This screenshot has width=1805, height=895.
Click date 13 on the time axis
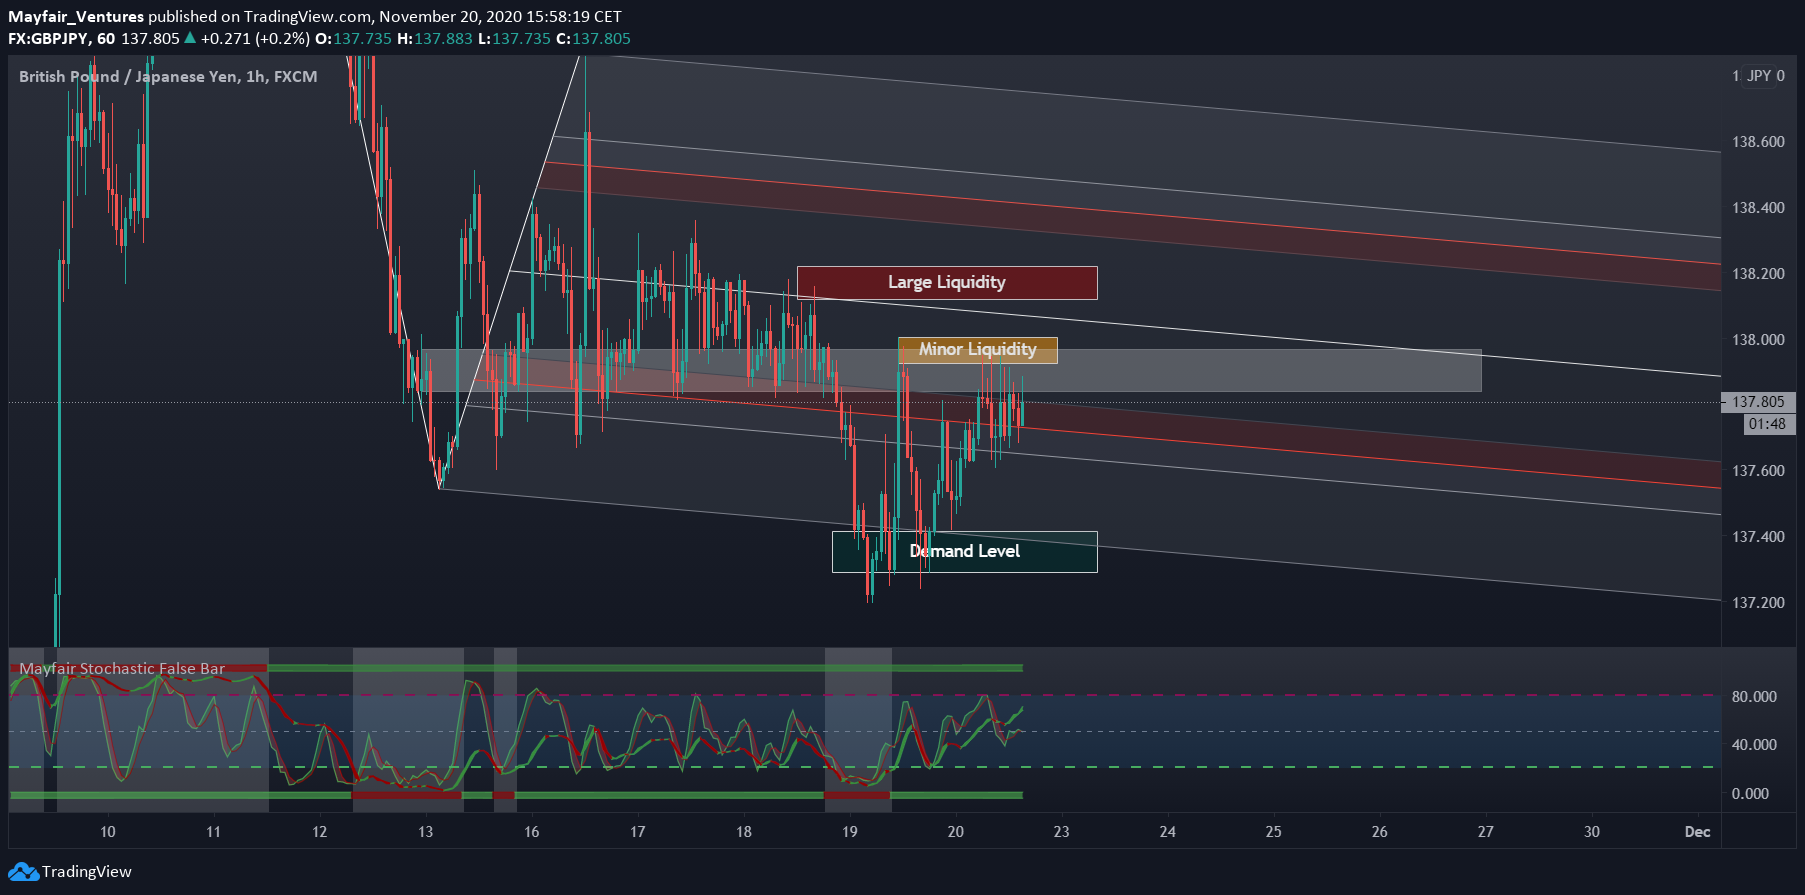425,832
